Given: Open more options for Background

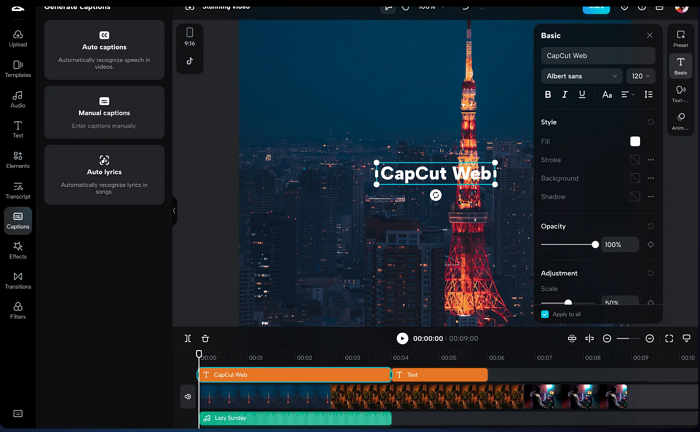Looking at the screenshot, I should tap(651, 178).
